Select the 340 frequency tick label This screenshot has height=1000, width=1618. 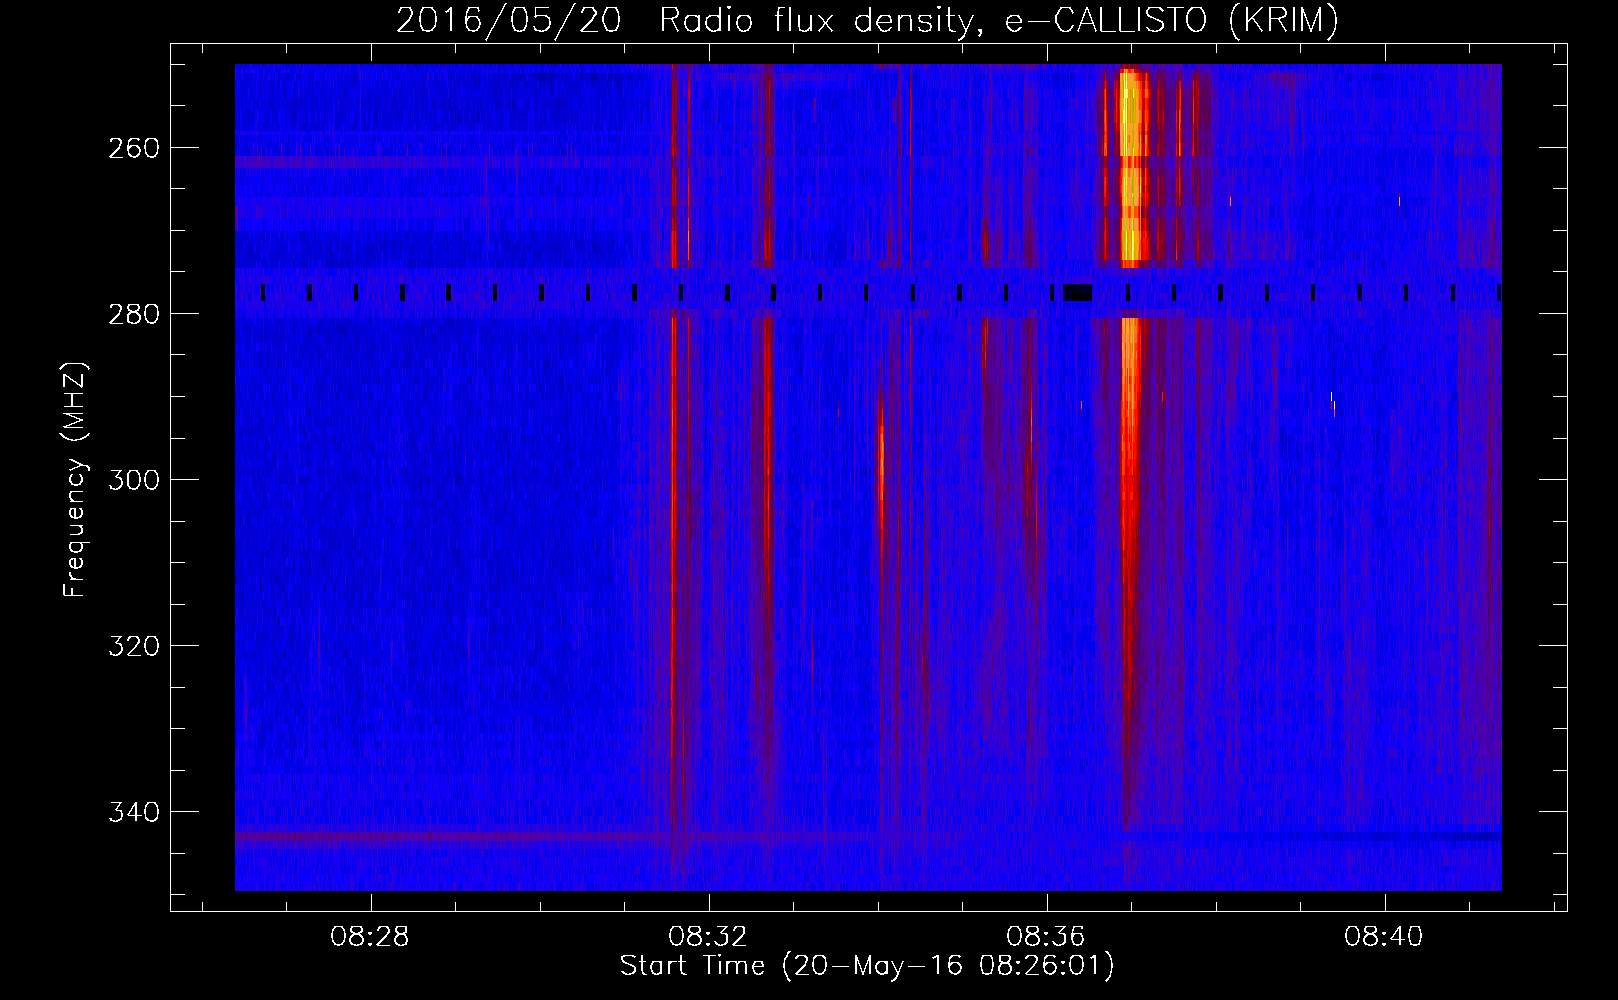[x=133, y=812]
